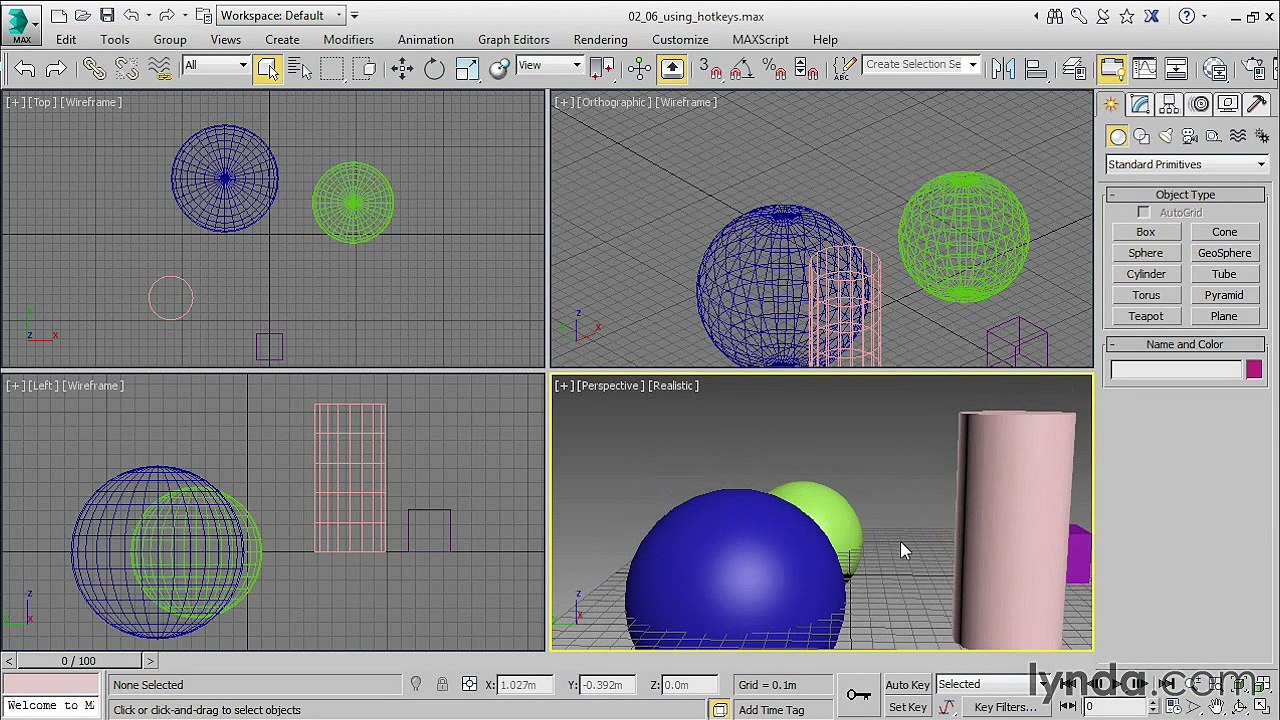Toggle Spinner Snap
This screenshot has height=720, width=1280.
coord(805,68)
